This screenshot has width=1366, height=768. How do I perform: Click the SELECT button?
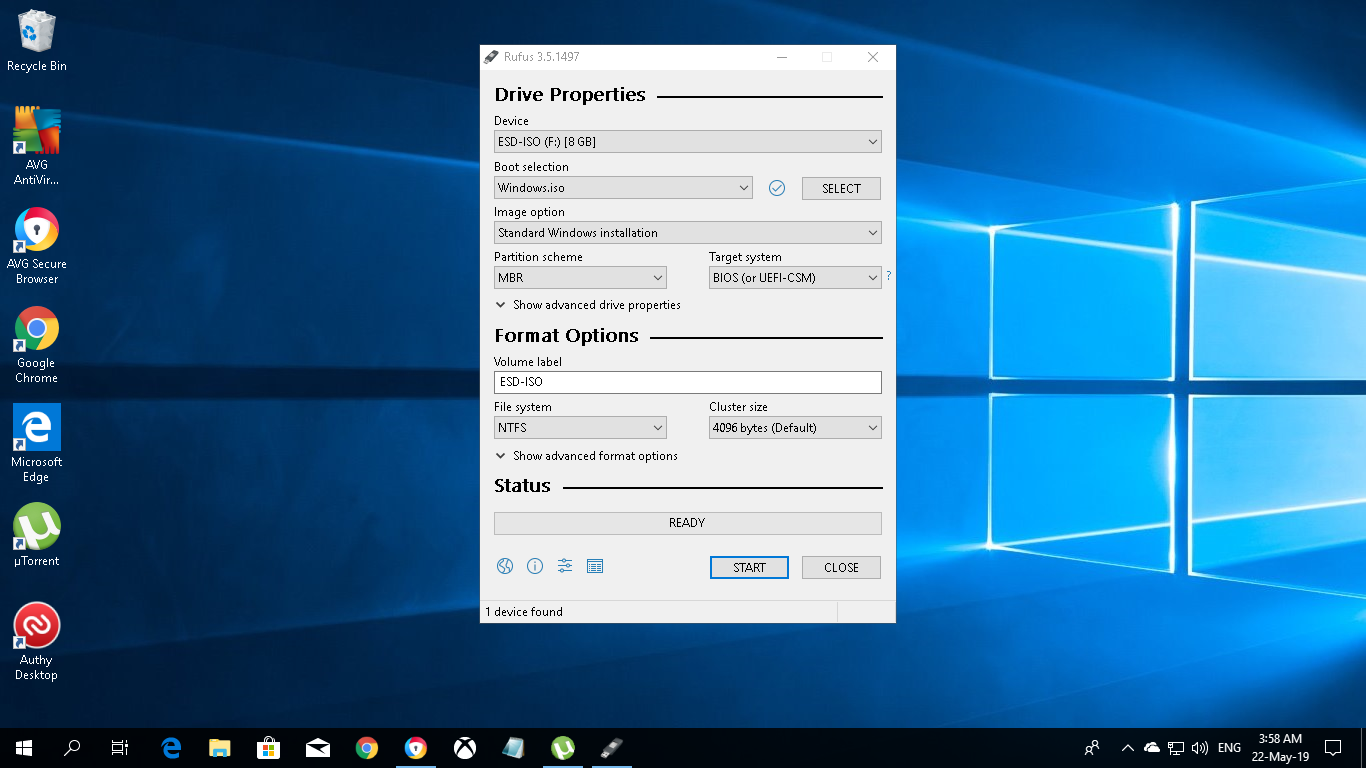pos(841,188)
